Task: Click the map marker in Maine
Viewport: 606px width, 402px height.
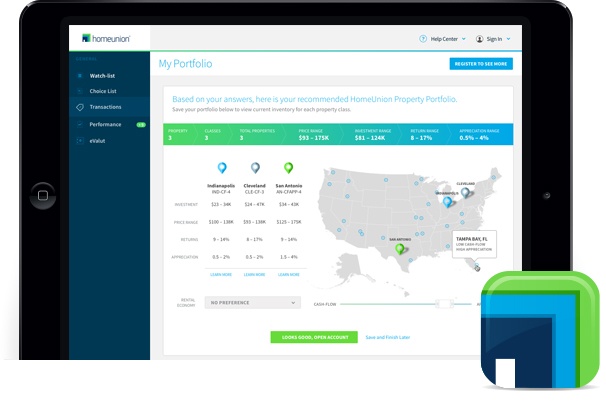Action: [x=494, y=177]
